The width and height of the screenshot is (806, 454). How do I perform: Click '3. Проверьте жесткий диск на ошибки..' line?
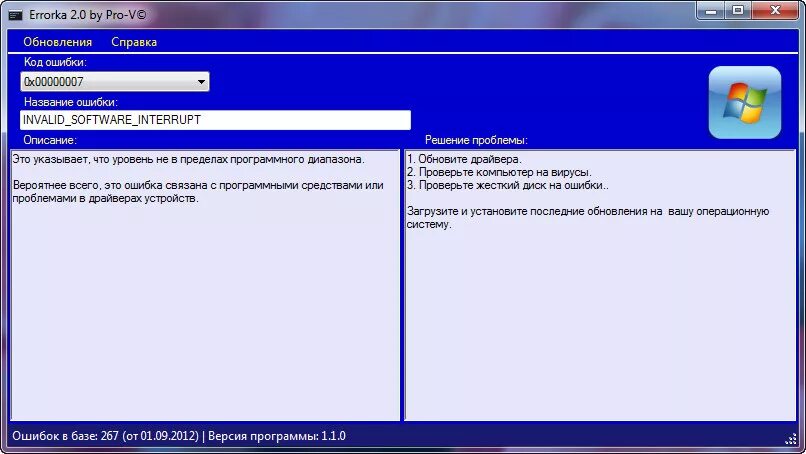(x=507, y=185)
